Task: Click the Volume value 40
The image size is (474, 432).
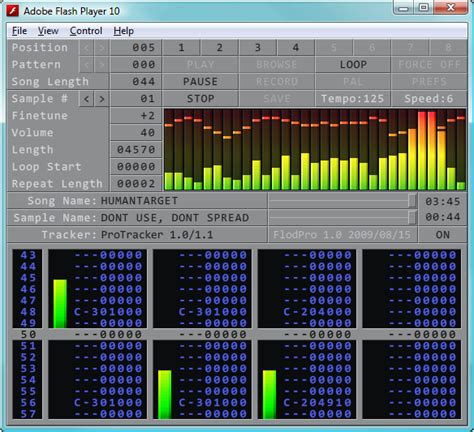Action: [x=136, y=133]
